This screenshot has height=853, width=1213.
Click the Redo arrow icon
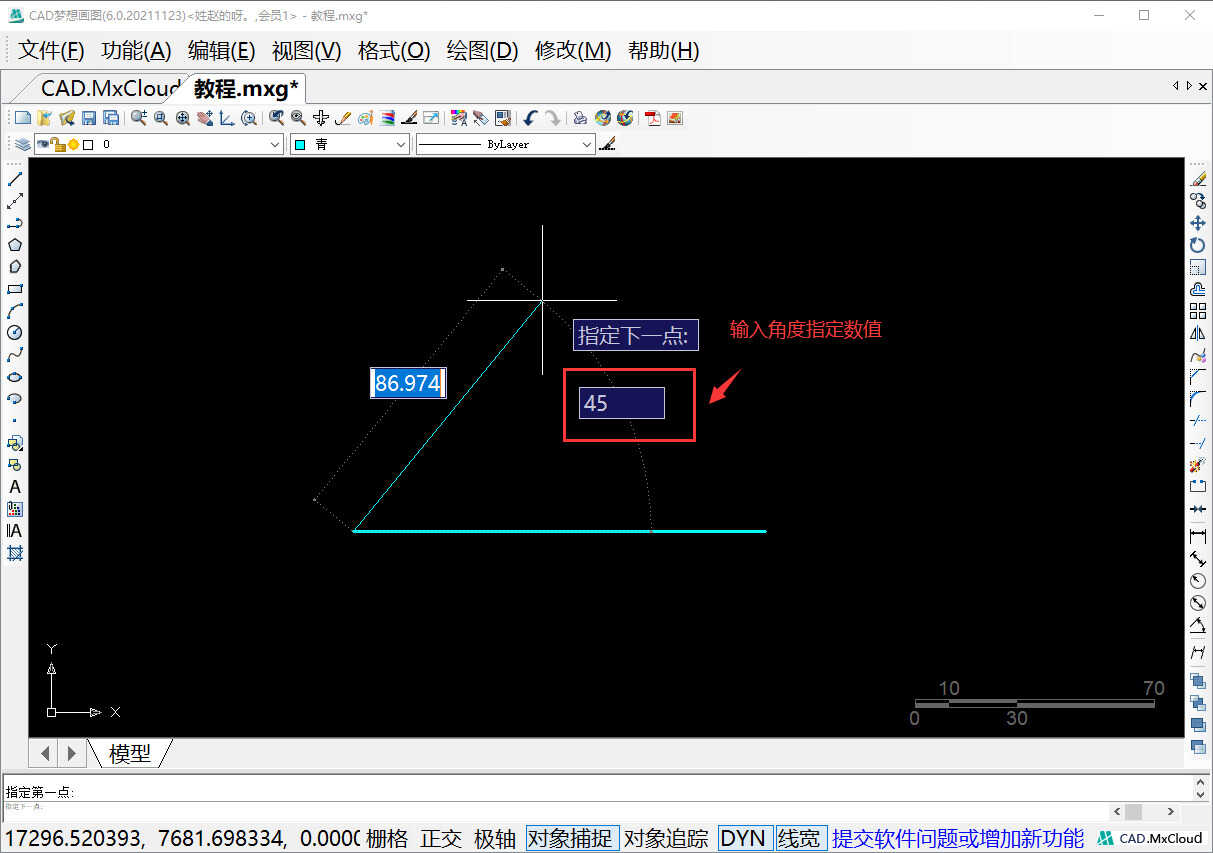coord(552,118)
